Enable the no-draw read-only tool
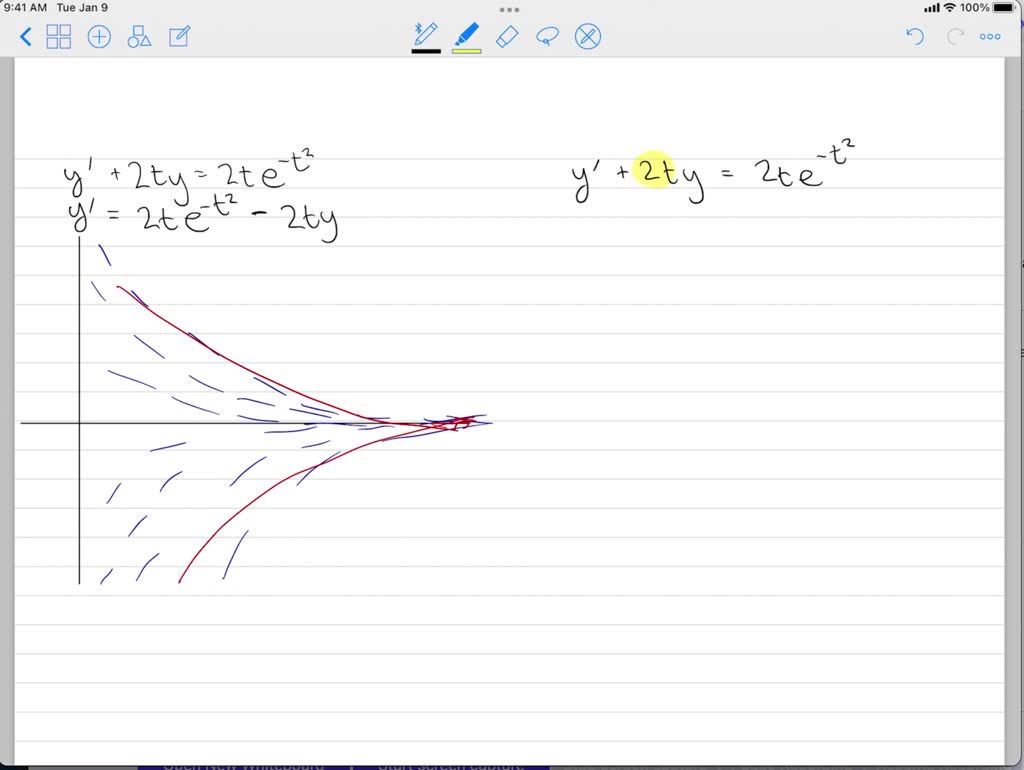 (587, 36)
